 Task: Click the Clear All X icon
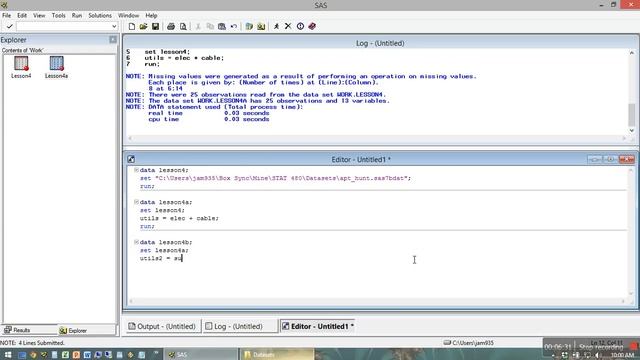click(288, 27)
